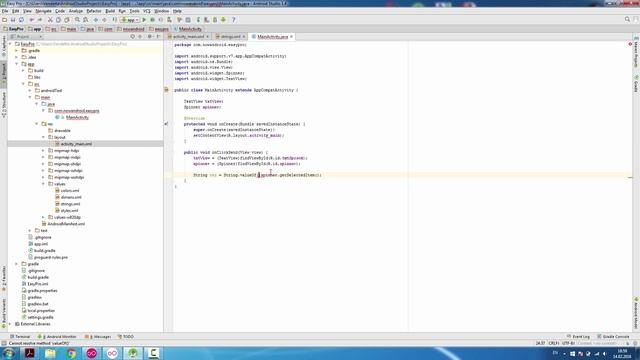640x360 pixels.
Task: Click the Cut scissors icon
Action: coord(50,20)
